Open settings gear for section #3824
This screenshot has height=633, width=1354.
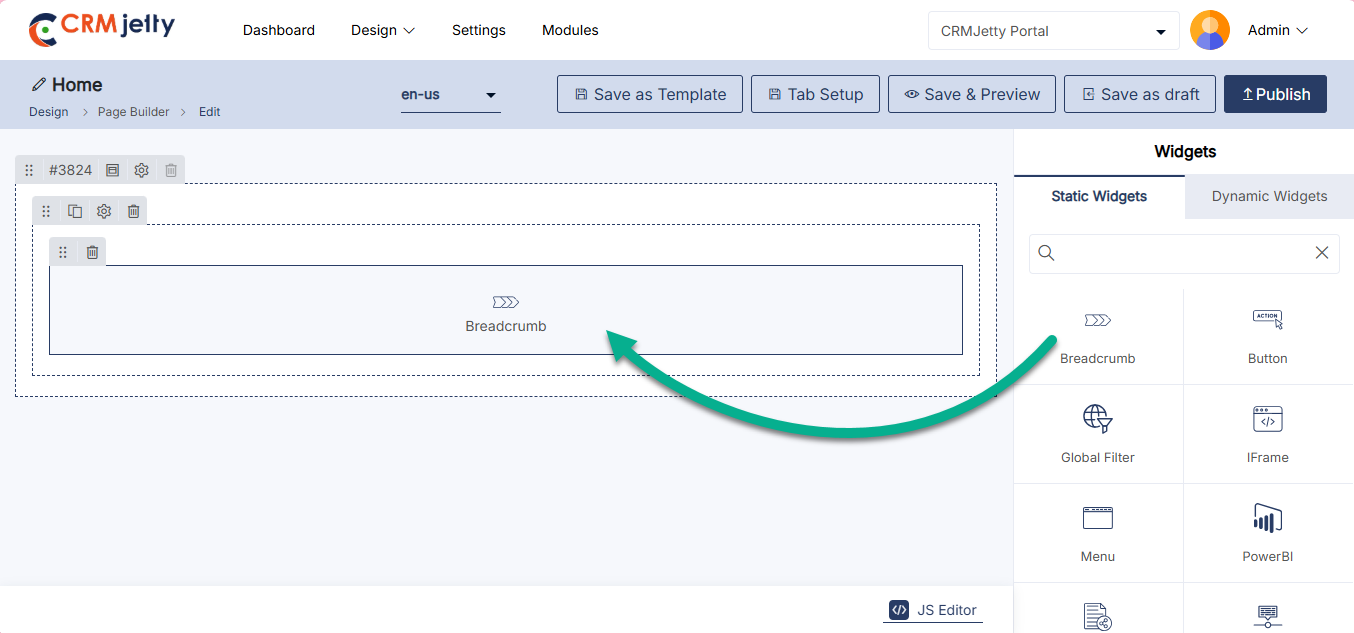142,170
